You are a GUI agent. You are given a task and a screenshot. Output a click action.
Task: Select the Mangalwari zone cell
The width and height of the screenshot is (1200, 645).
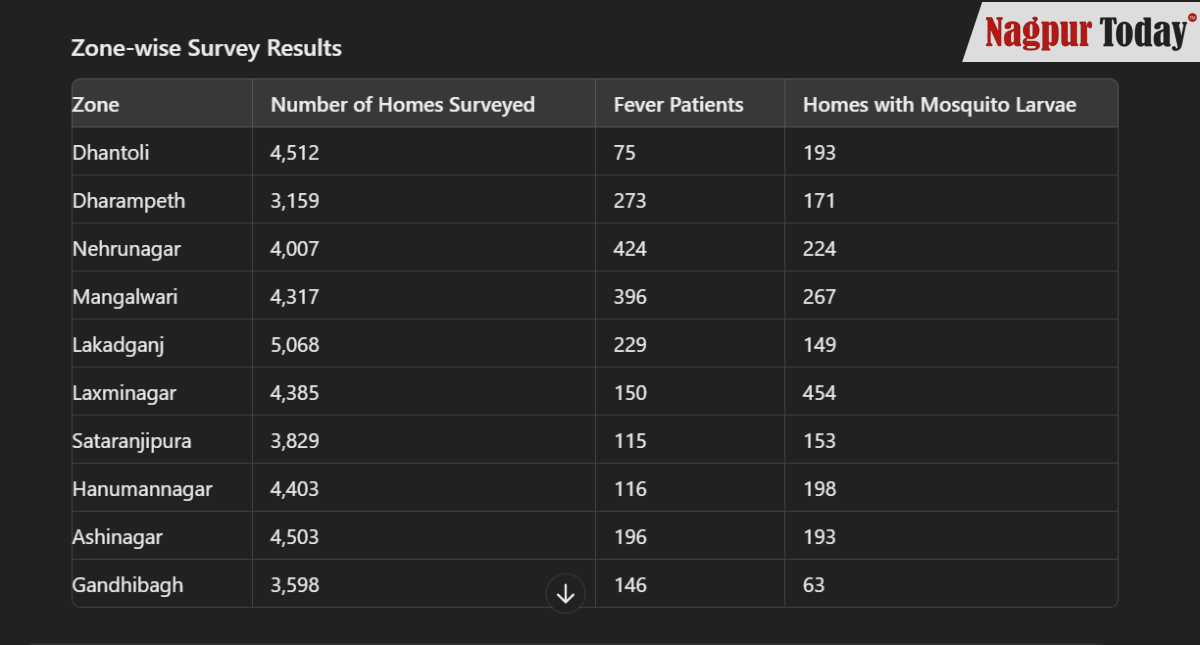125,297
